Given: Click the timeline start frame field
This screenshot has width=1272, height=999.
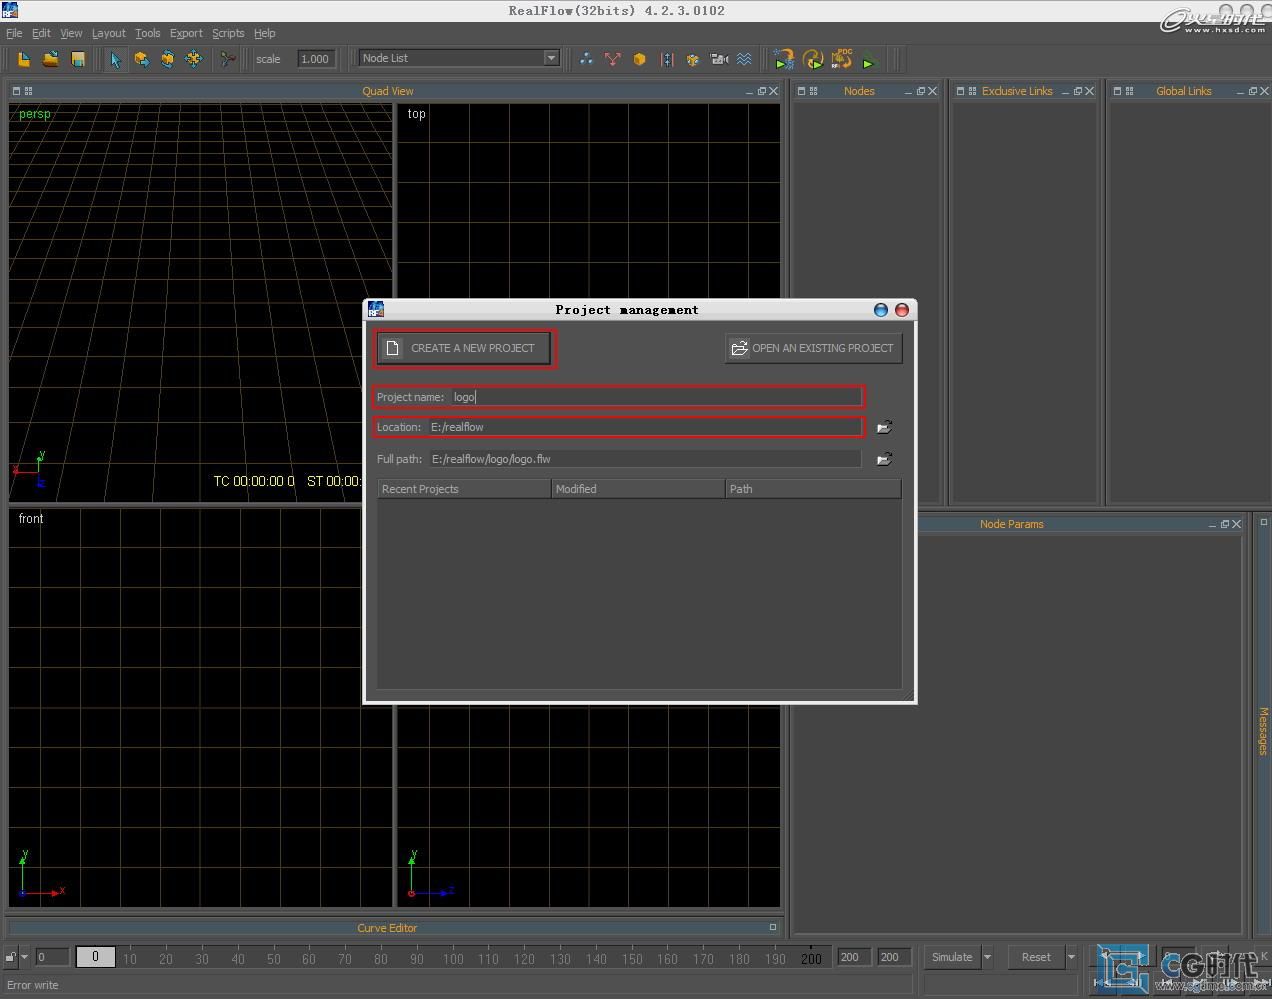Looking at the screenshot, I should 52,957.
